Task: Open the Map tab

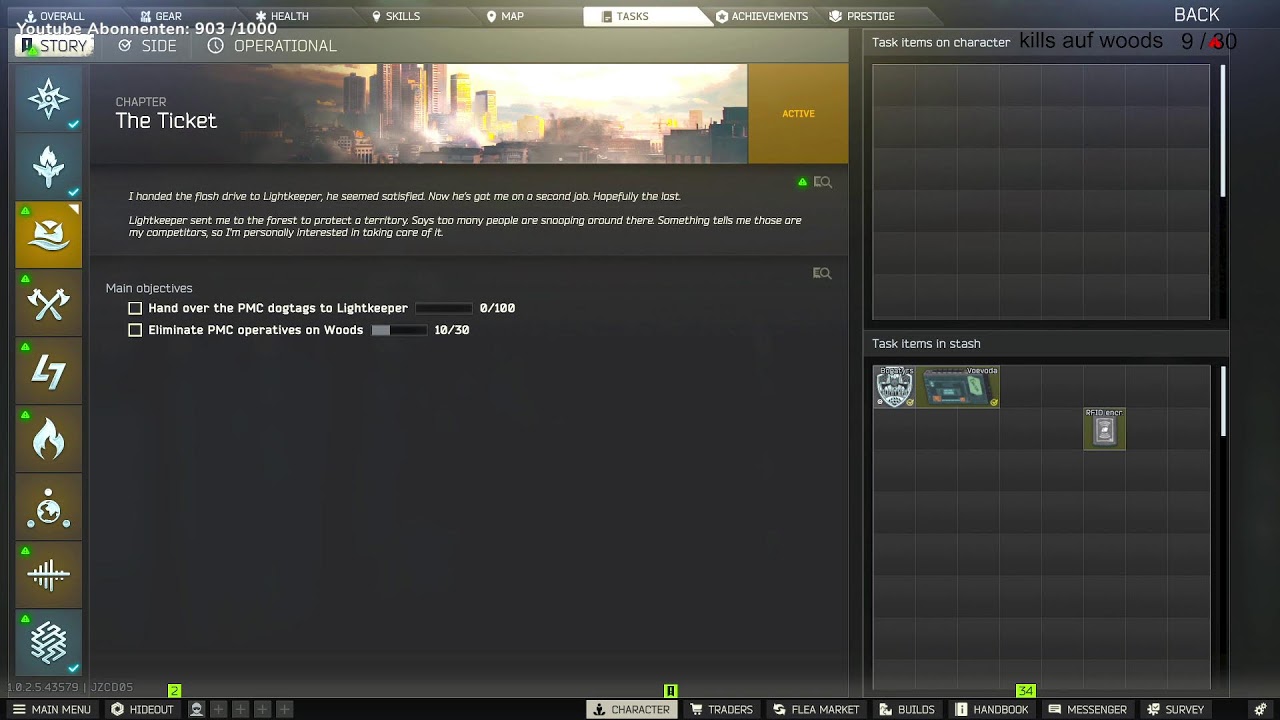Action: (x=505, y=16)
